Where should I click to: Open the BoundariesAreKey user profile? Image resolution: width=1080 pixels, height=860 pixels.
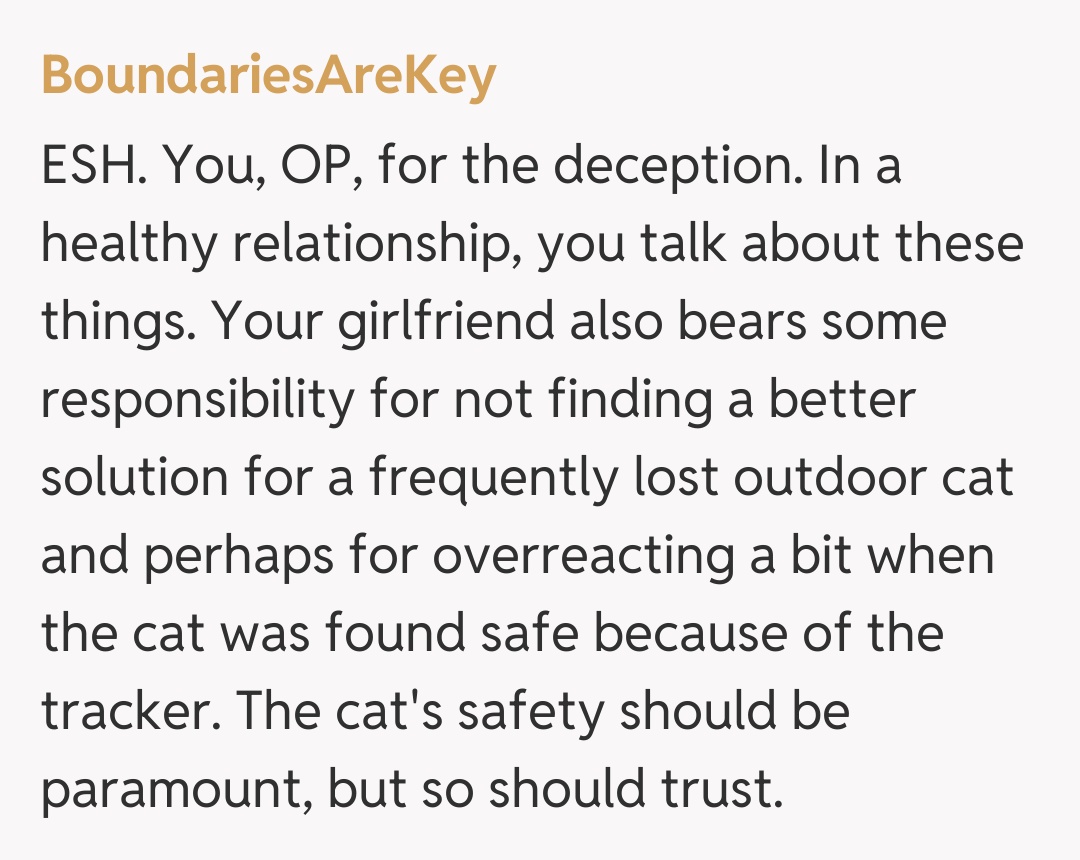tap(268, 75)
